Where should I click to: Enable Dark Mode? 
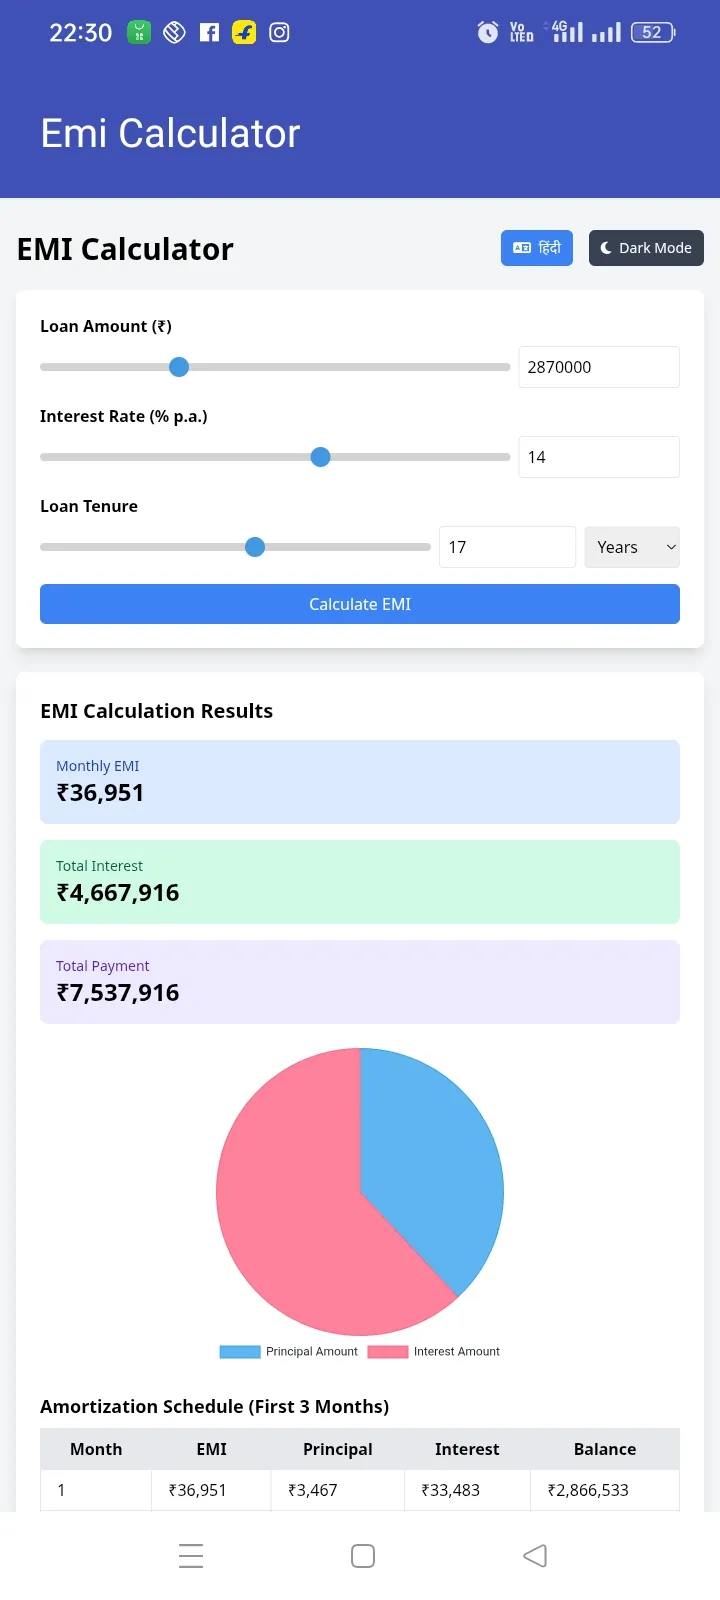646,248
